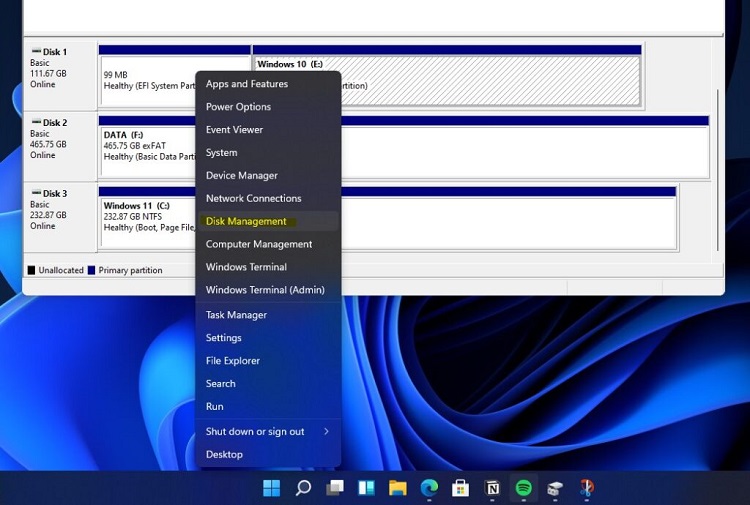Choose File Explorer in the menu
Screen dimensions: 750x505
(x=268, y=361)
